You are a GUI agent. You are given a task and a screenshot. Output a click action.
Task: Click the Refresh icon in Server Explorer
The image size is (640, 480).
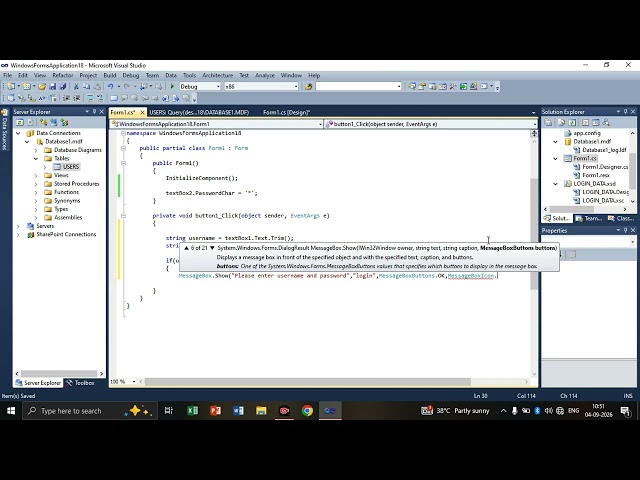pyautogui.click(x=19, y=122)
